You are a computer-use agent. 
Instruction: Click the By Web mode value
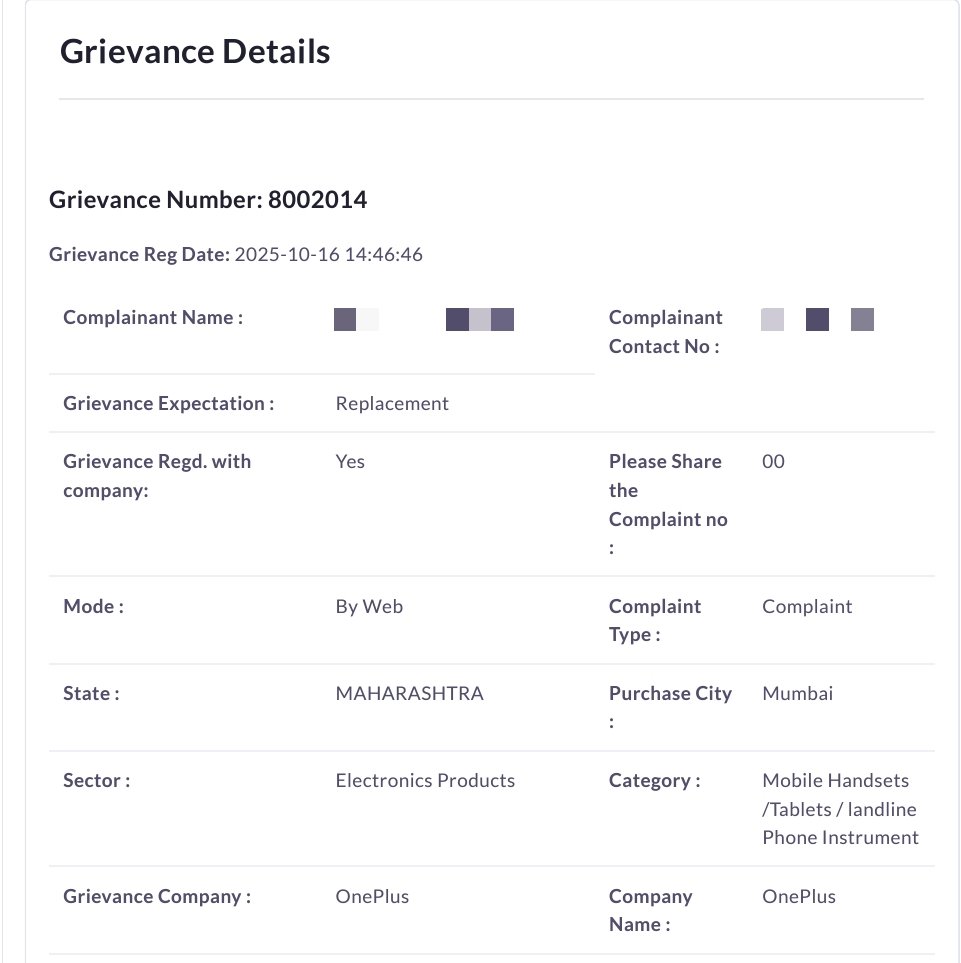click(x=369, y=606)
